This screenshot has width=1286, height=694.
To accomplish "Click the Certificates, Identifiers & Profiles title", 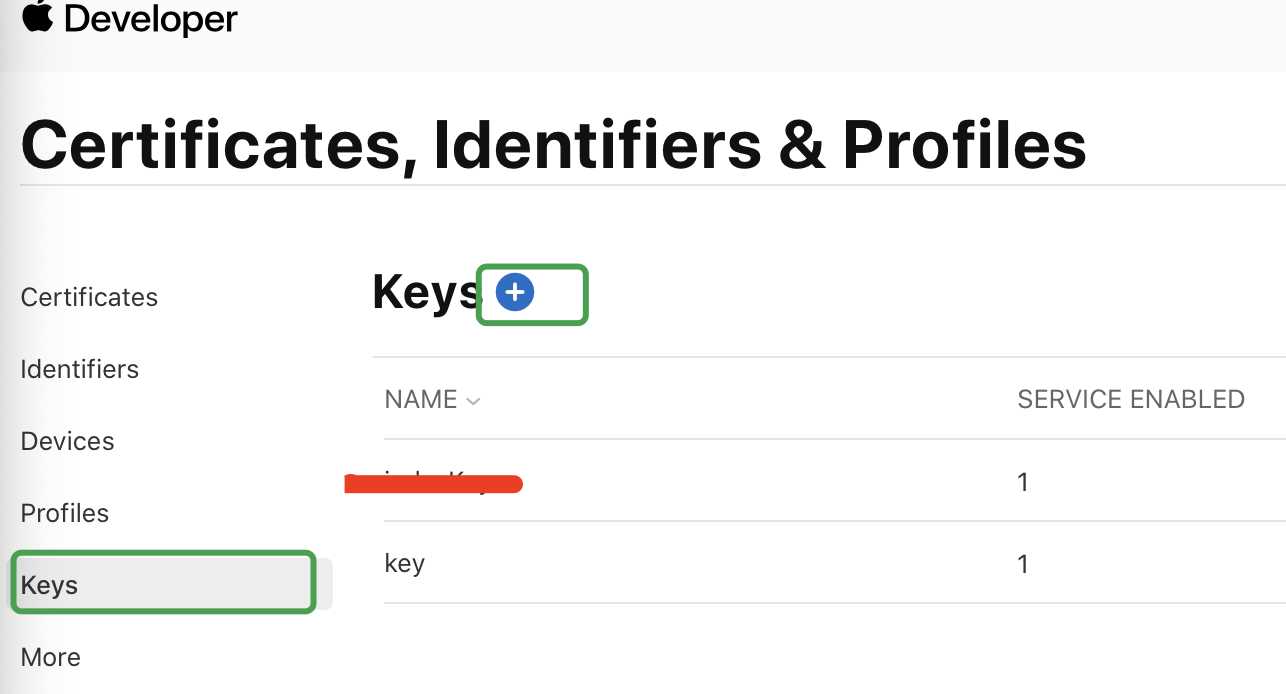I will 553,144.
